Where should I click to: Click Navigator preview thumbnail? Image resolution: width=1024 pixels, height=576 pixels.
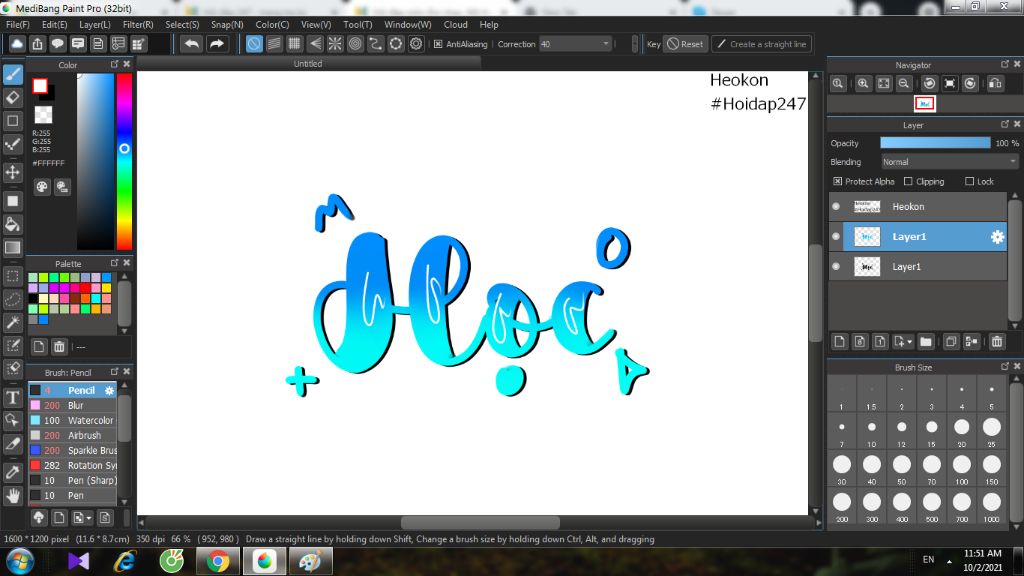click(925, 104)
